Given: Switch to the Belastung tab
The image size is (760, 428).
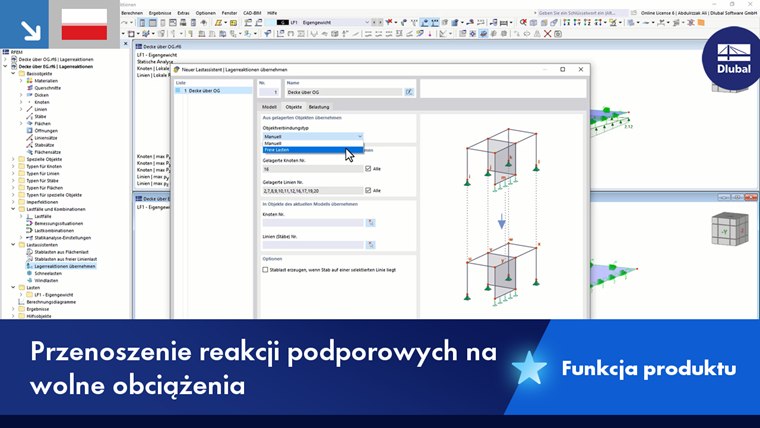Looking at the screenshot, I should click(319, 107).
